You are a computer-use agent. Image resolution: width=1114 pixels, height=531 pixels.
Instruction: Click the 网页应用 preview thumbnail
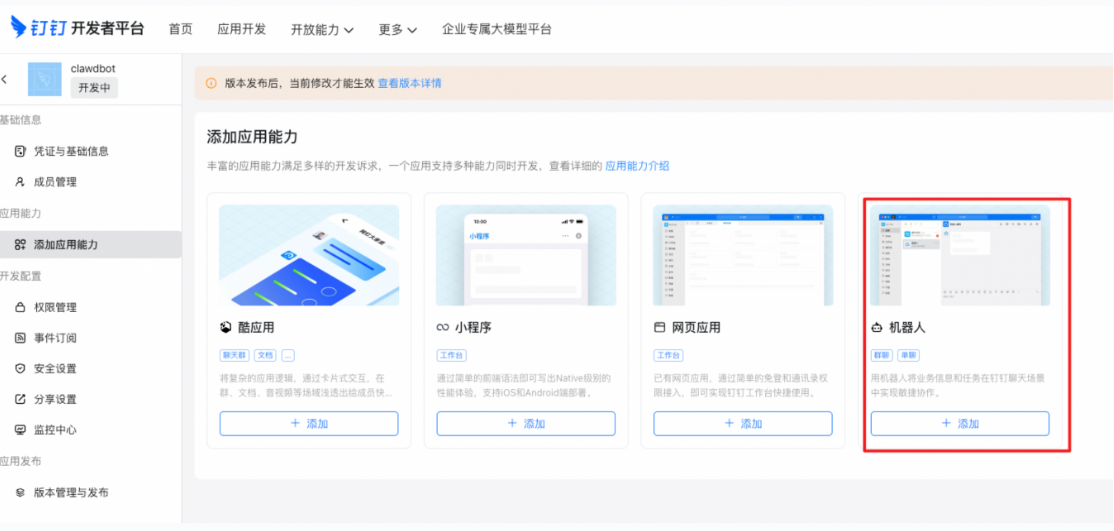pos(742,255)
